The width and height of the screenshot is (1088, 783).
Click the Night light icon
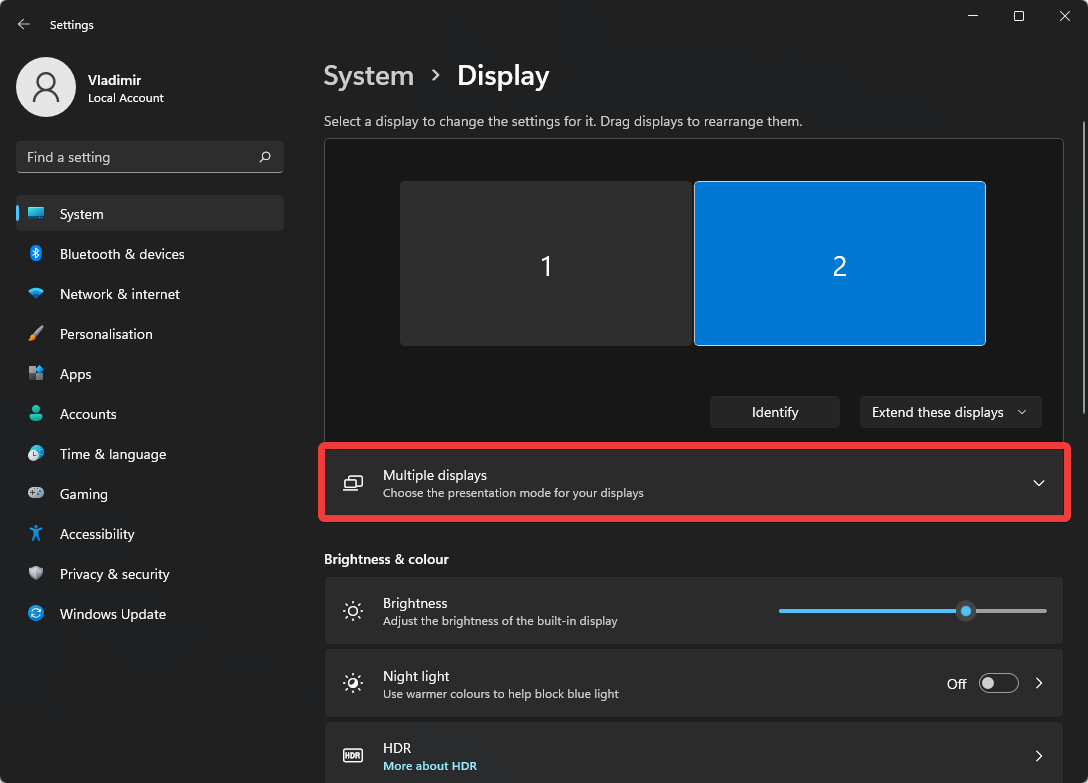[x=353, y=683]
